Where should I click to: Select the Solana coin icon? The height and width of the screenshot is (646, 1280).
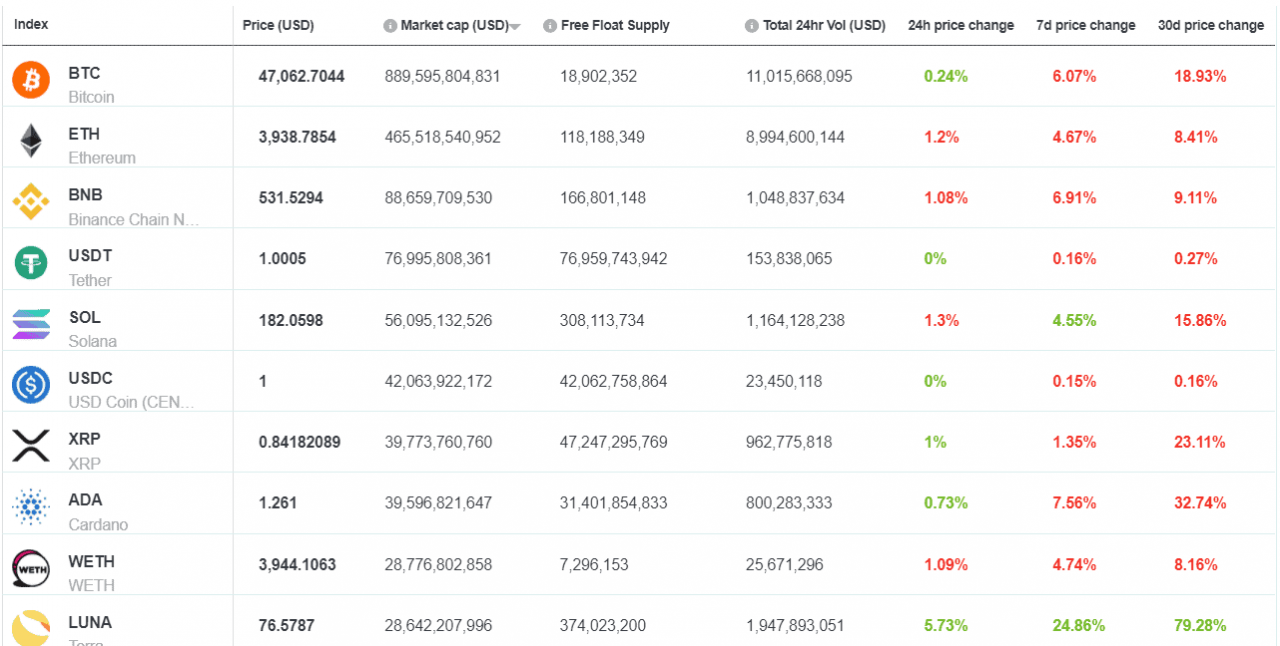[30, 320]
